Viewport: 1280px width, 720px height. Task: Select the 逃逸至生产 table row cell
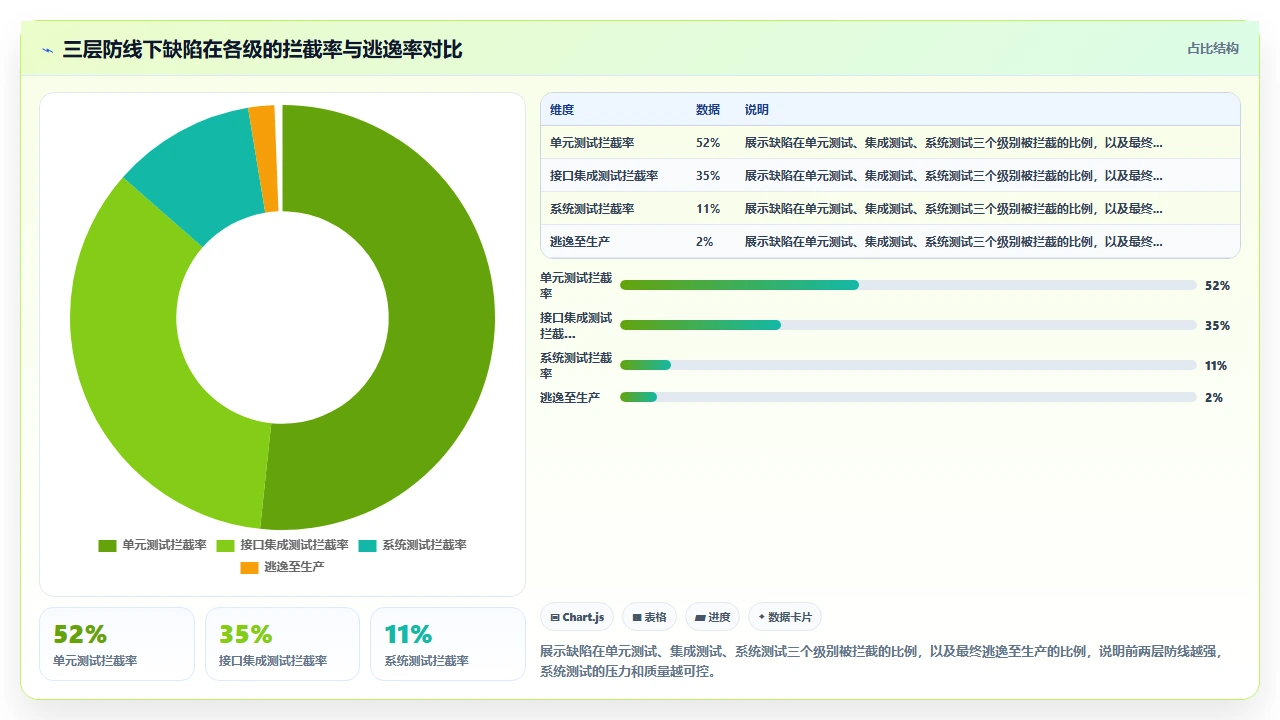coord(580,242)
